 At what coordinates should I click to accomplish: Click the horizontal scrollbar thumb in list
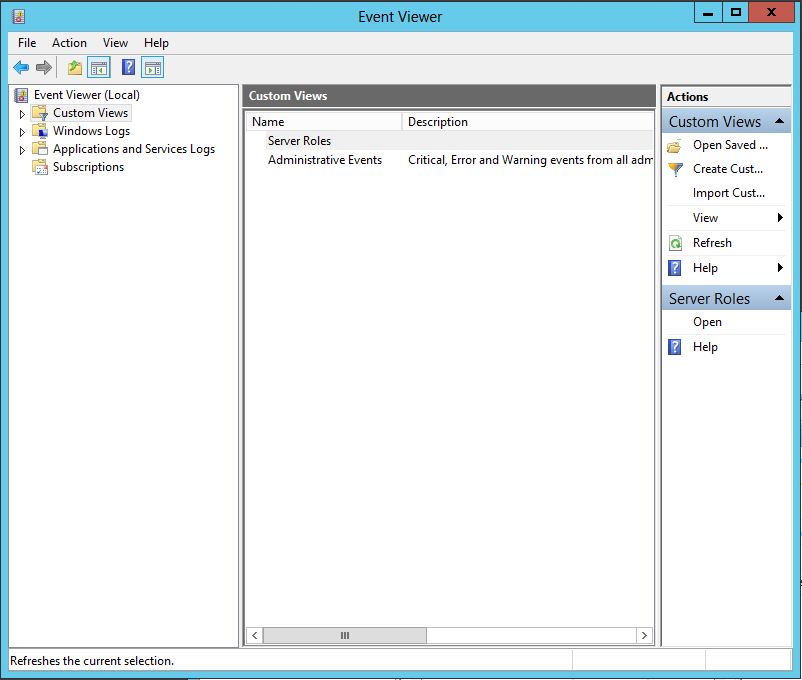click(344, 636)
